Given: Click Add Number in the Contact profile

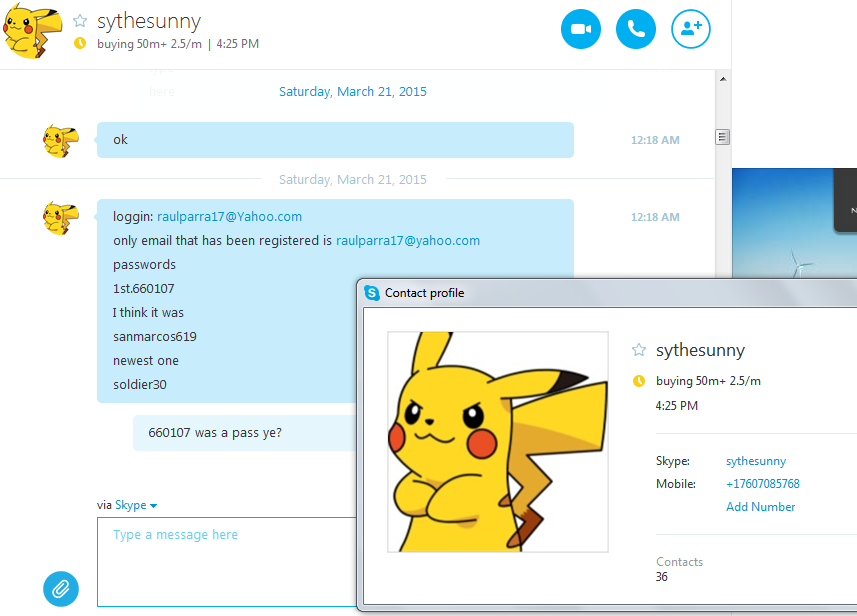Looking at the screenshot, I should click(x=760, y=507).
